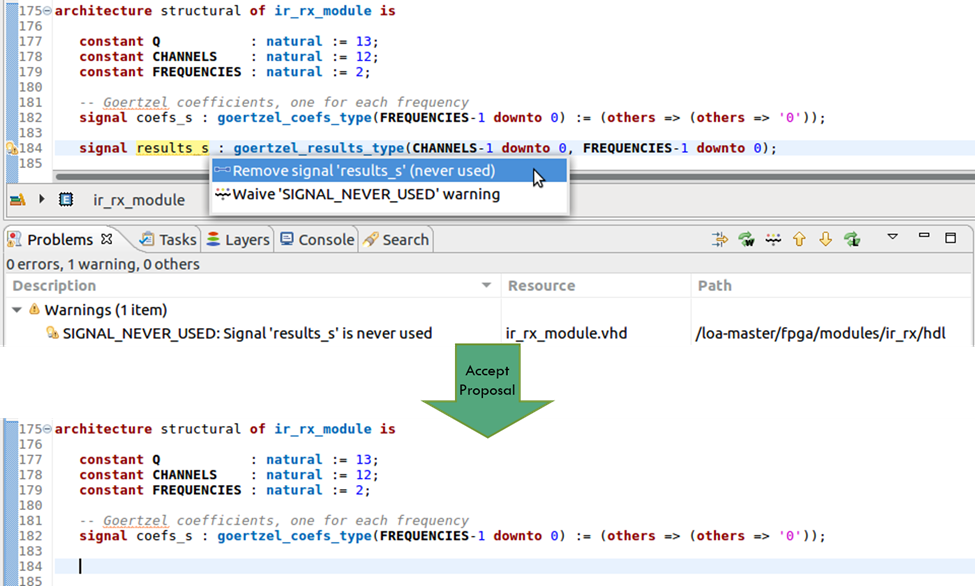This screenshot has width=975, height=586.
Task: Close the Problems tab via its X
Action: (106, 239)
